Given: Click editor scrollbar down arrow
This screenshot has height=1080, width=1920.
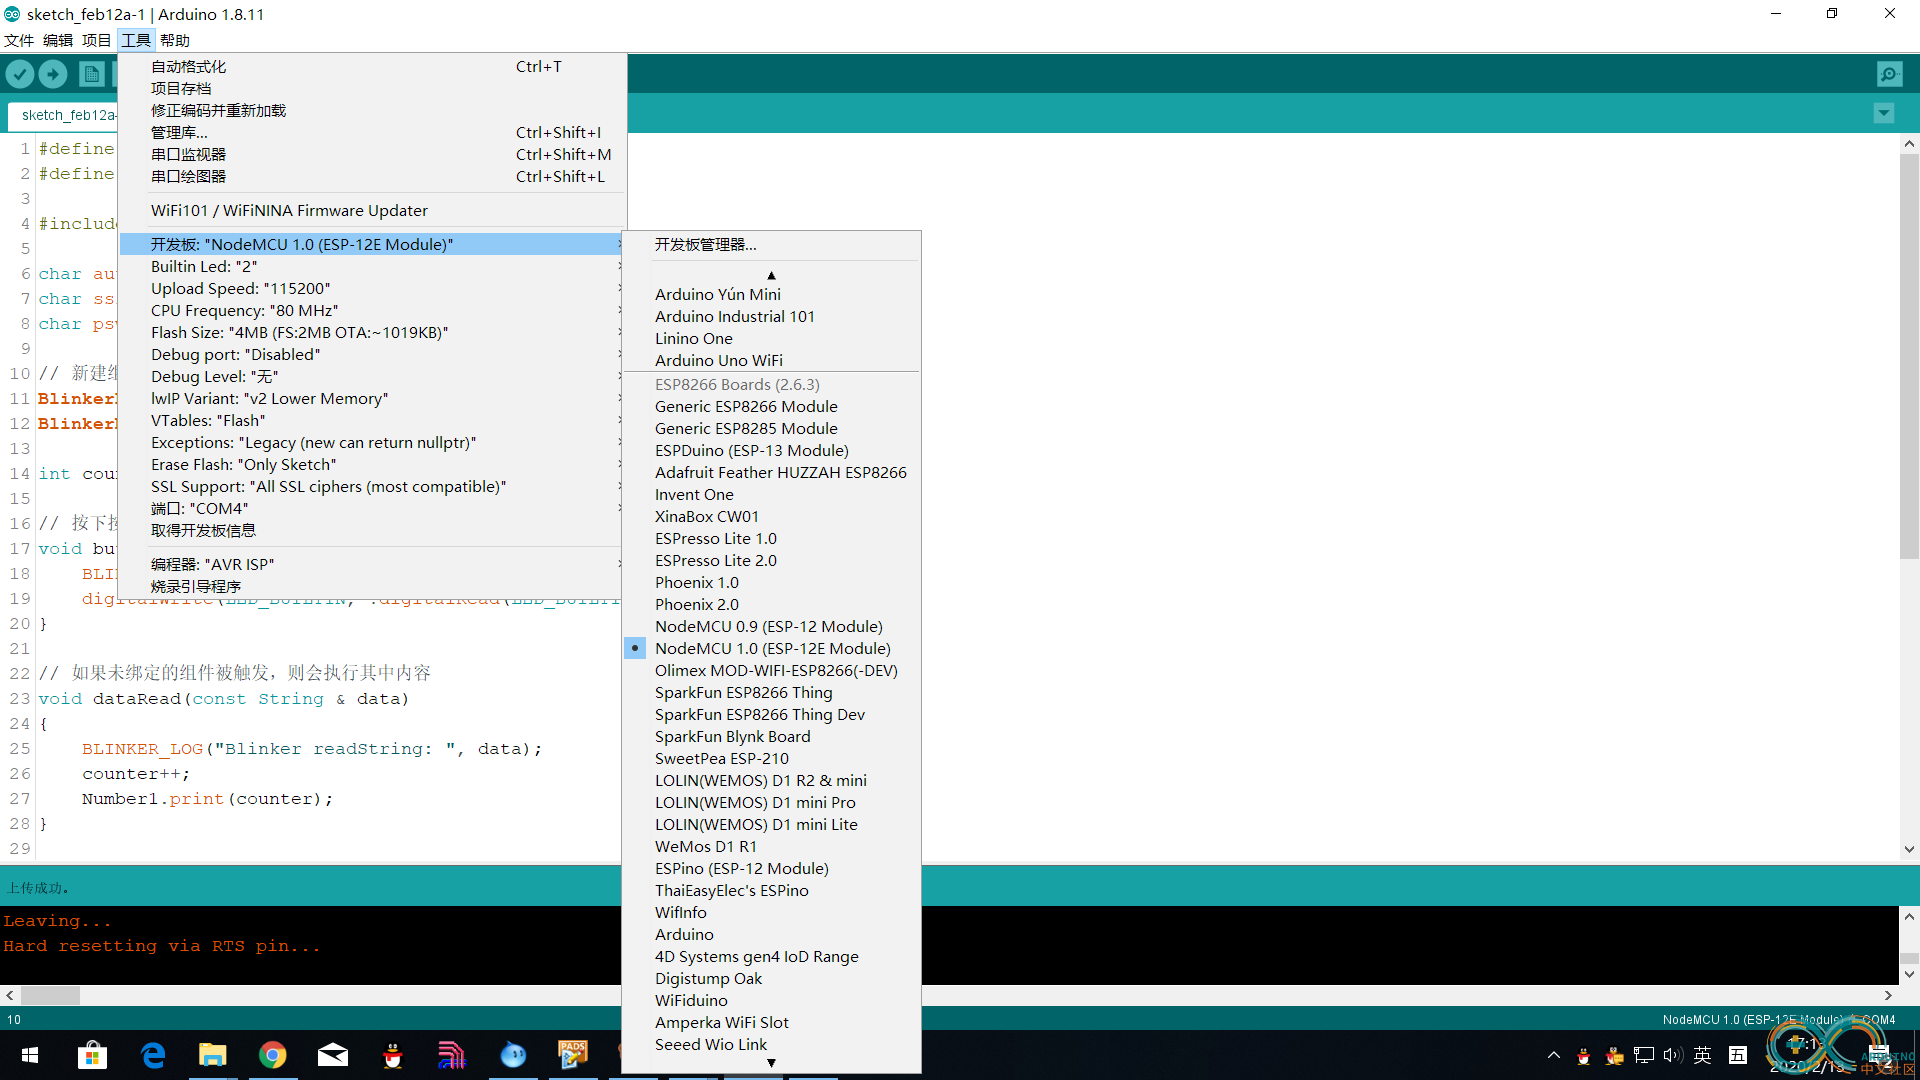Looking at the screenshot, I should tap(1909, 849).
